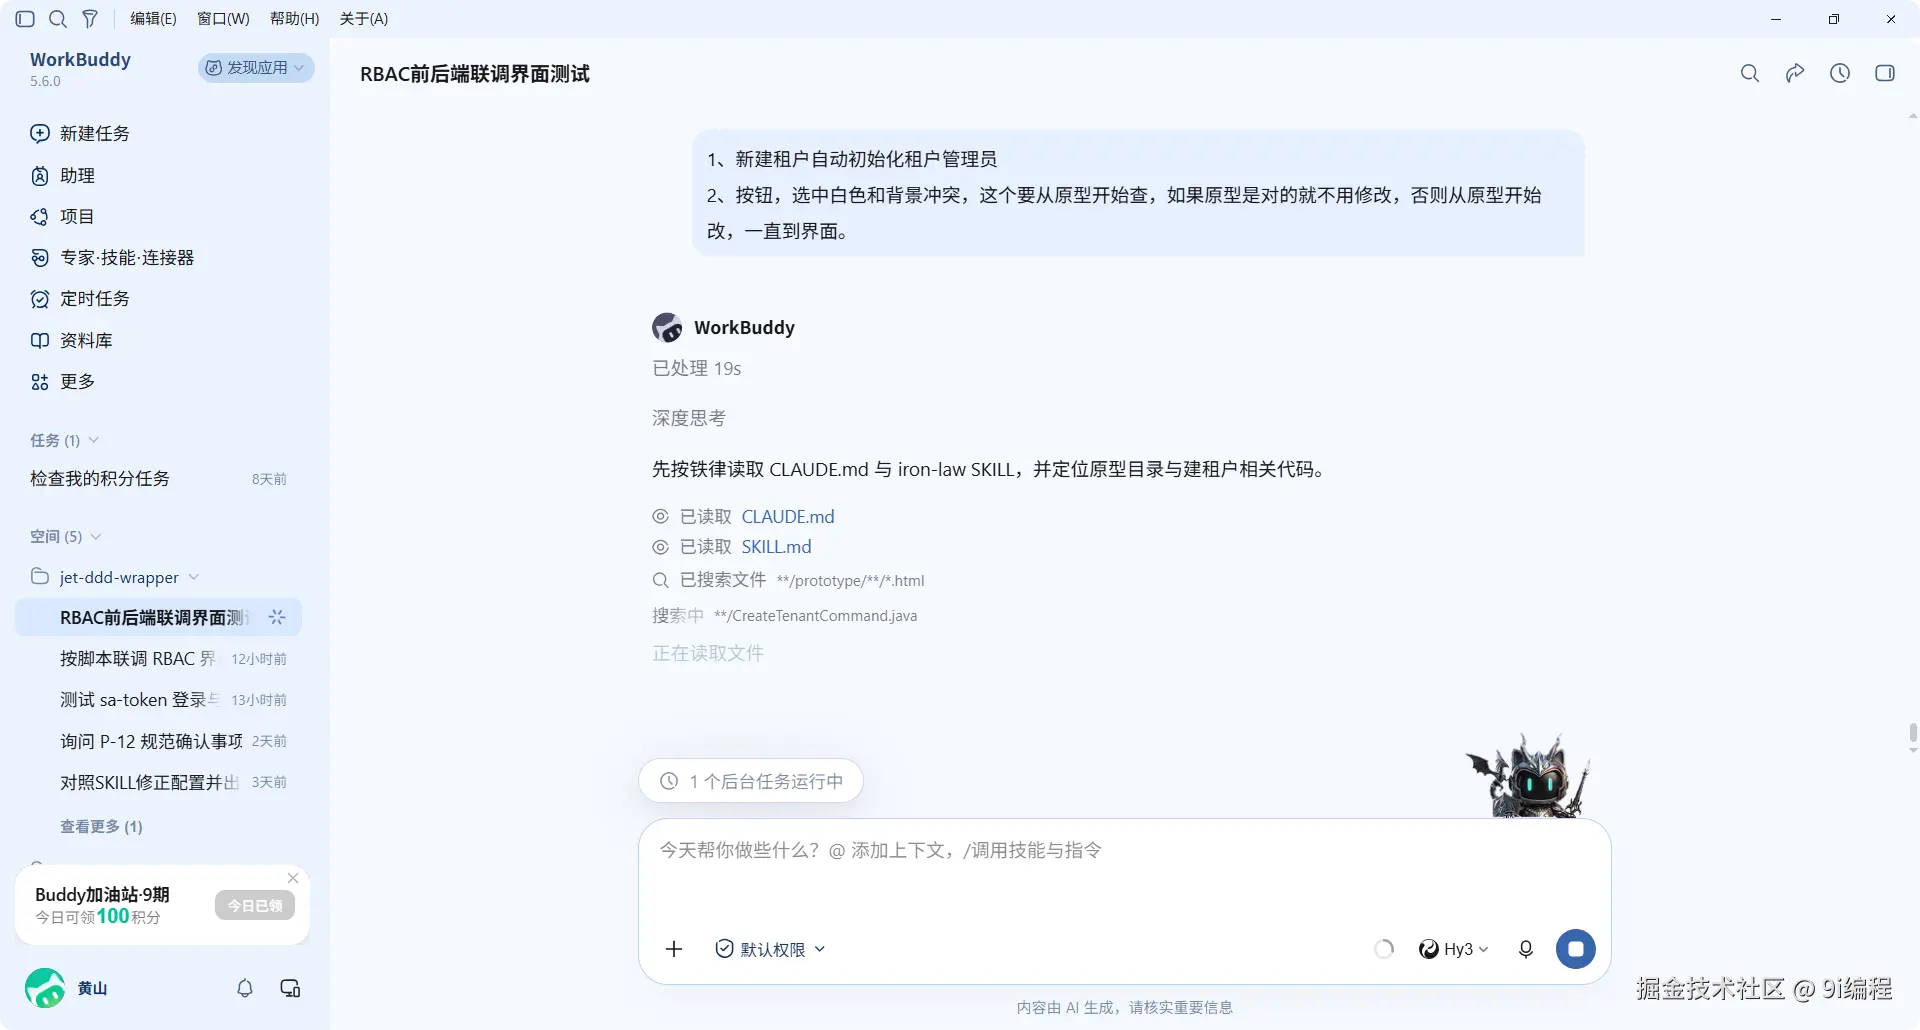The height and width of the screenshot is (1030, 1920).
Task: Open conversation history clock icon
Action: pyautogui.click(x=1840, y=73)
